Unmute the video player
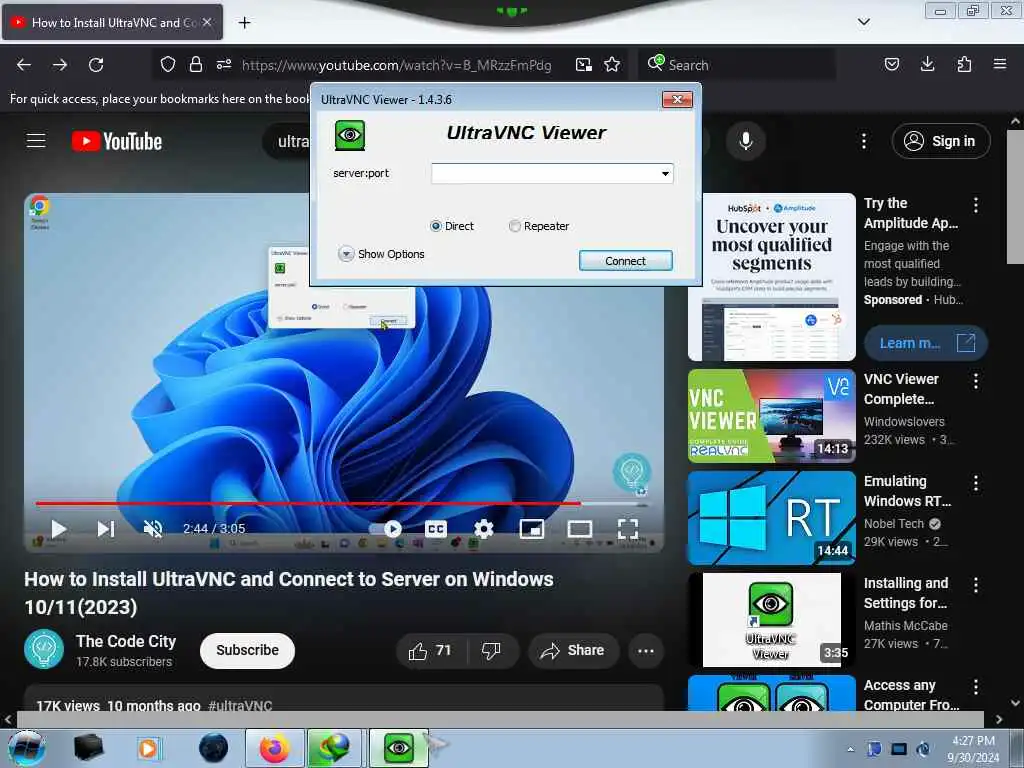The height and width of the screenshot is (768, 1024). [x=153, y=528]
